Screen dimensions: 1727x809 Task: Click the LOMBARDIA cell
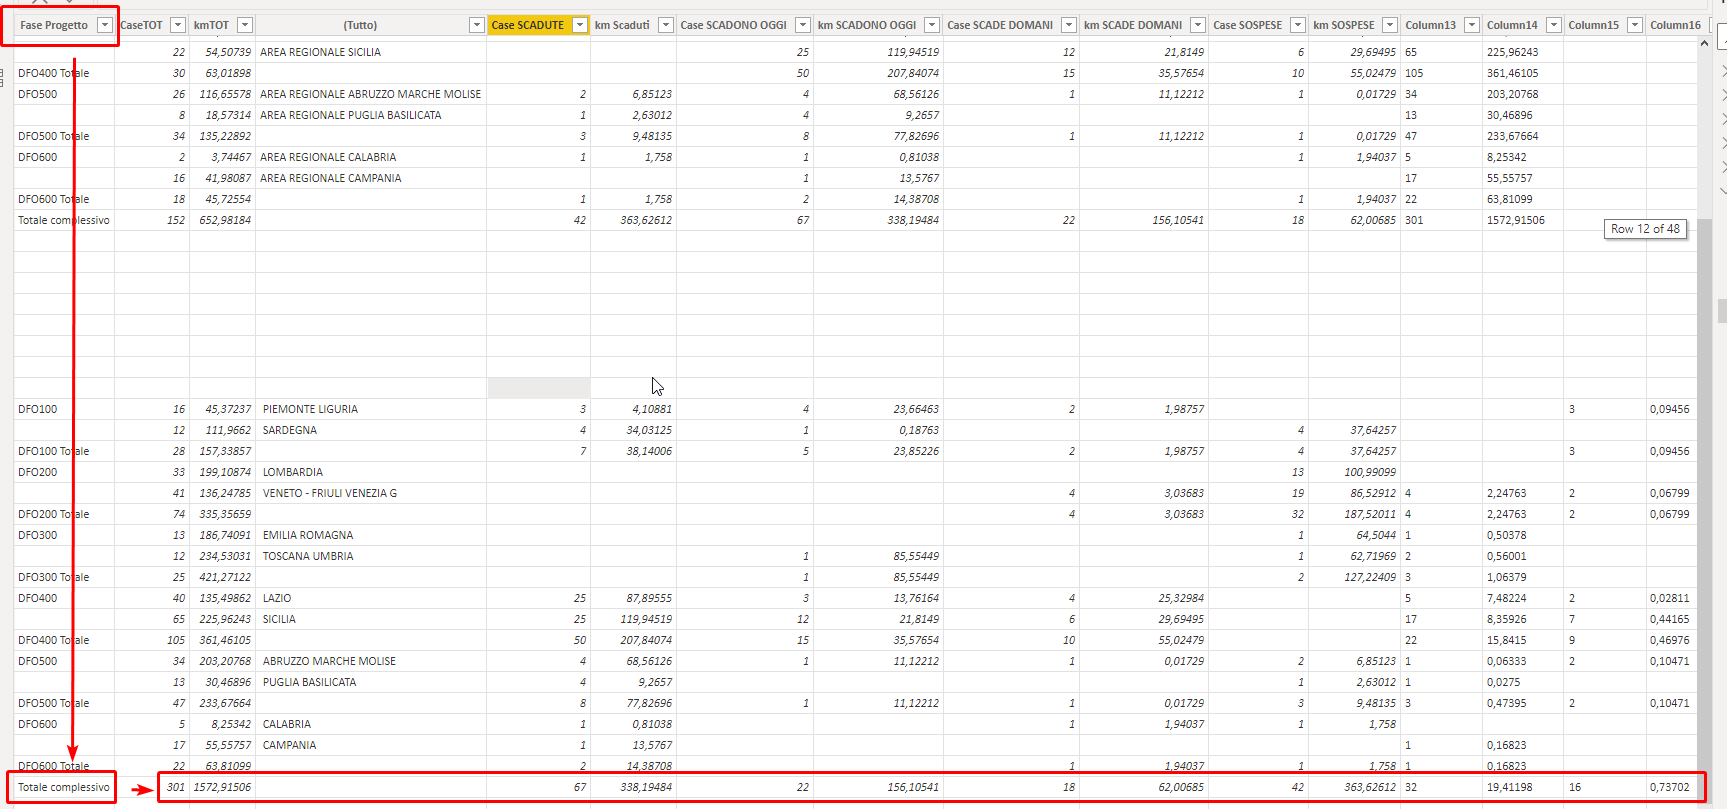[371, 472]
